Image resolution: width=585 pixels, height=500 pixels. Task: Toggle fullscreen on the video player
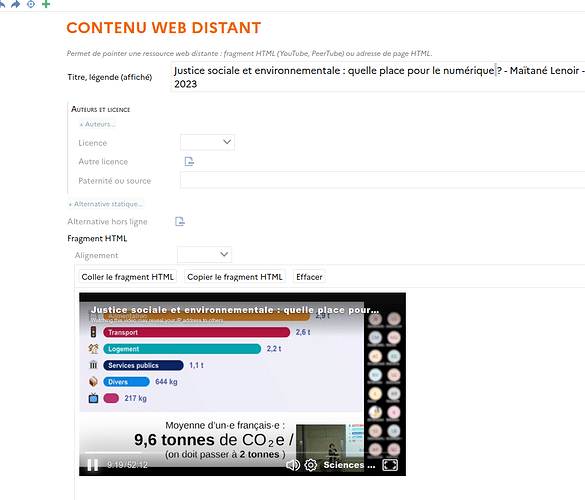pos(390,465)
